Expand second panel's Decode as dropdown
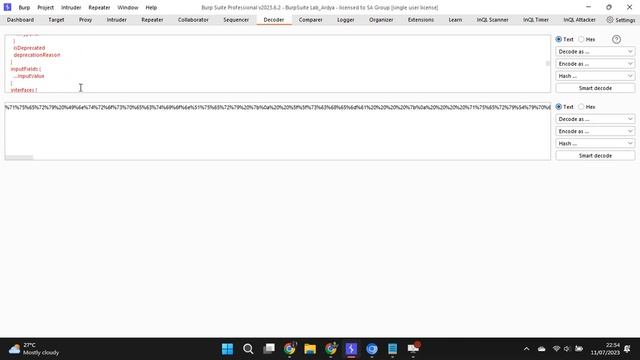640x360 pixels. [595, 119]
